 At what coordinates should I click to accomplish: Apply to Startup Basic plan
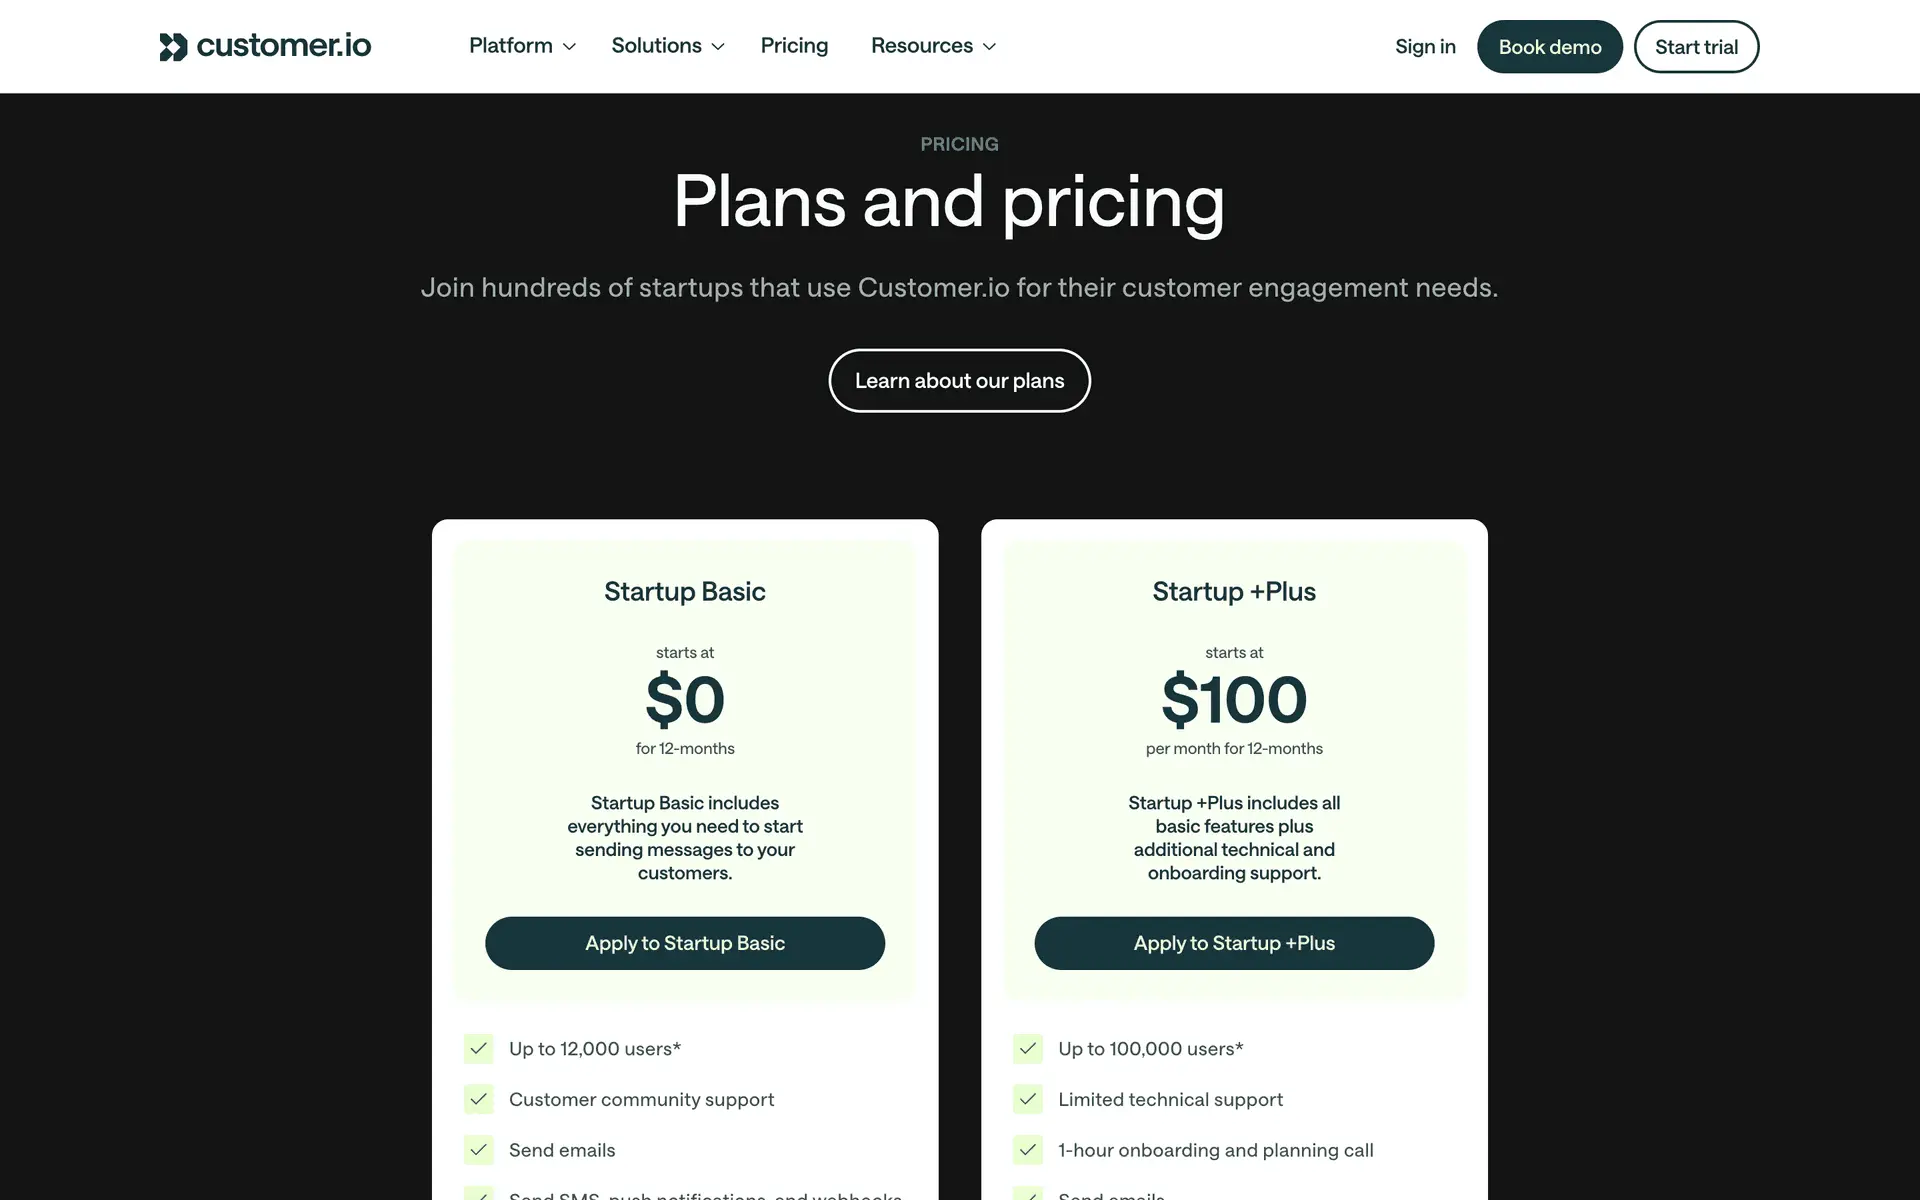point(685,943)
